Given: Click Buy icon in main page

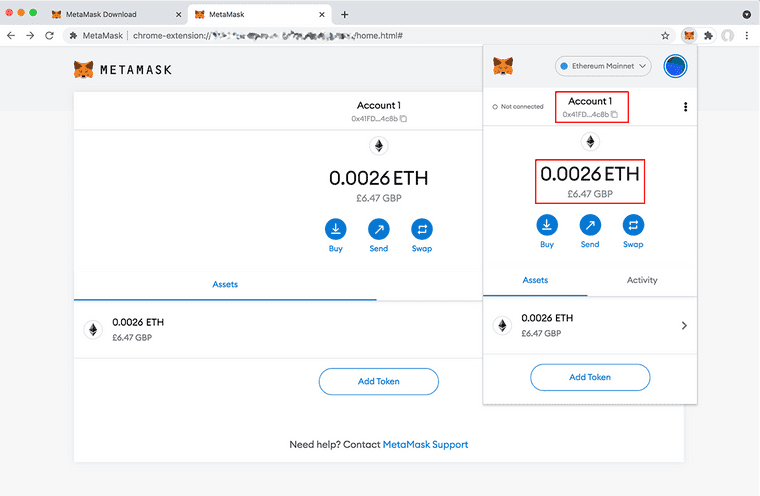Looking at the screenshot, I should [x=335, y=229].
